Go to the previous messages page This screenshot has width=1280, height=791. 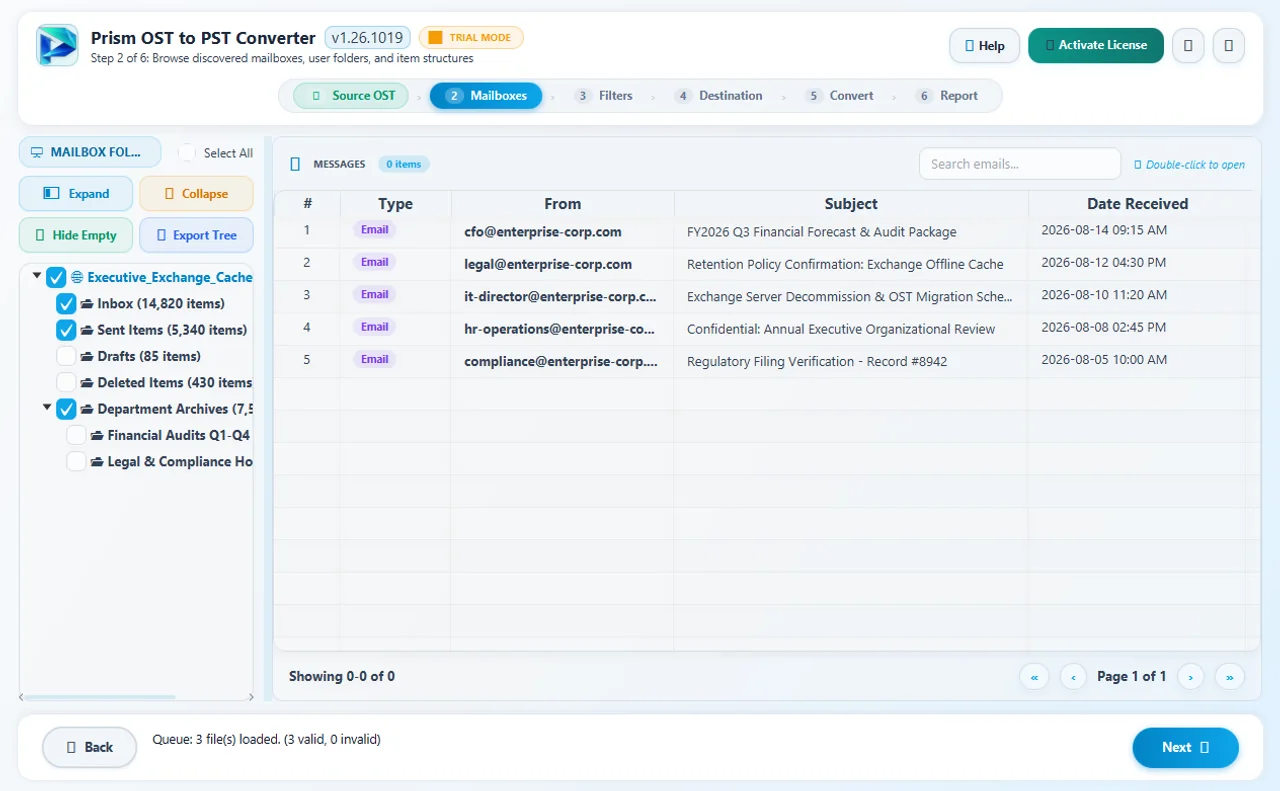pyautogui.click(x=1073, y=677)
